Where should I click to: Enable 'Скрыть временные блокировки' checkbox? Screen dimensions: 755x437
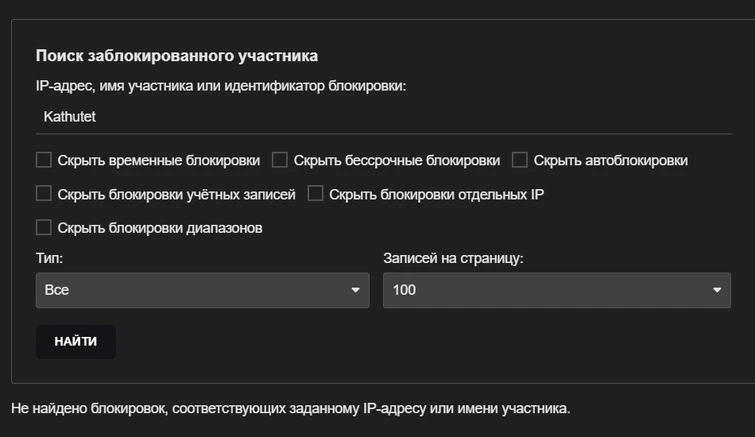[44, 160]
